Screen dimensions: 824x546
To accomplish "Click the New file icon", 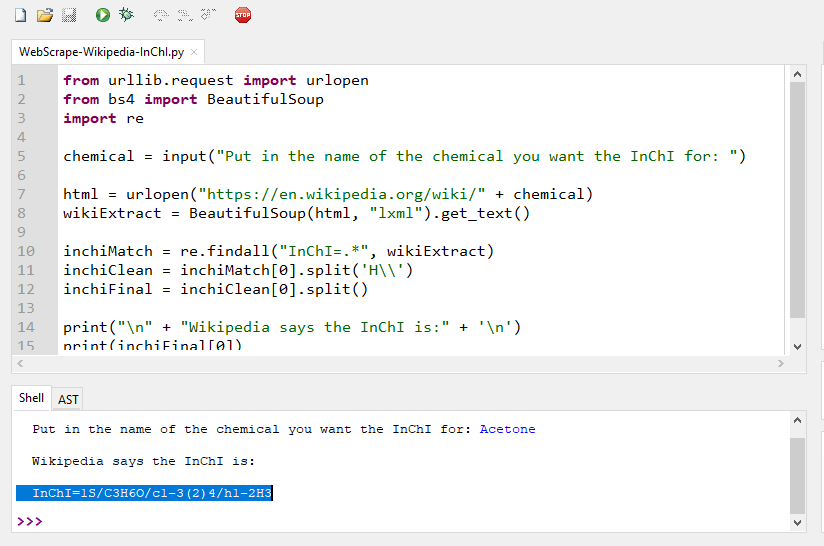I will [x=20, y=15].
